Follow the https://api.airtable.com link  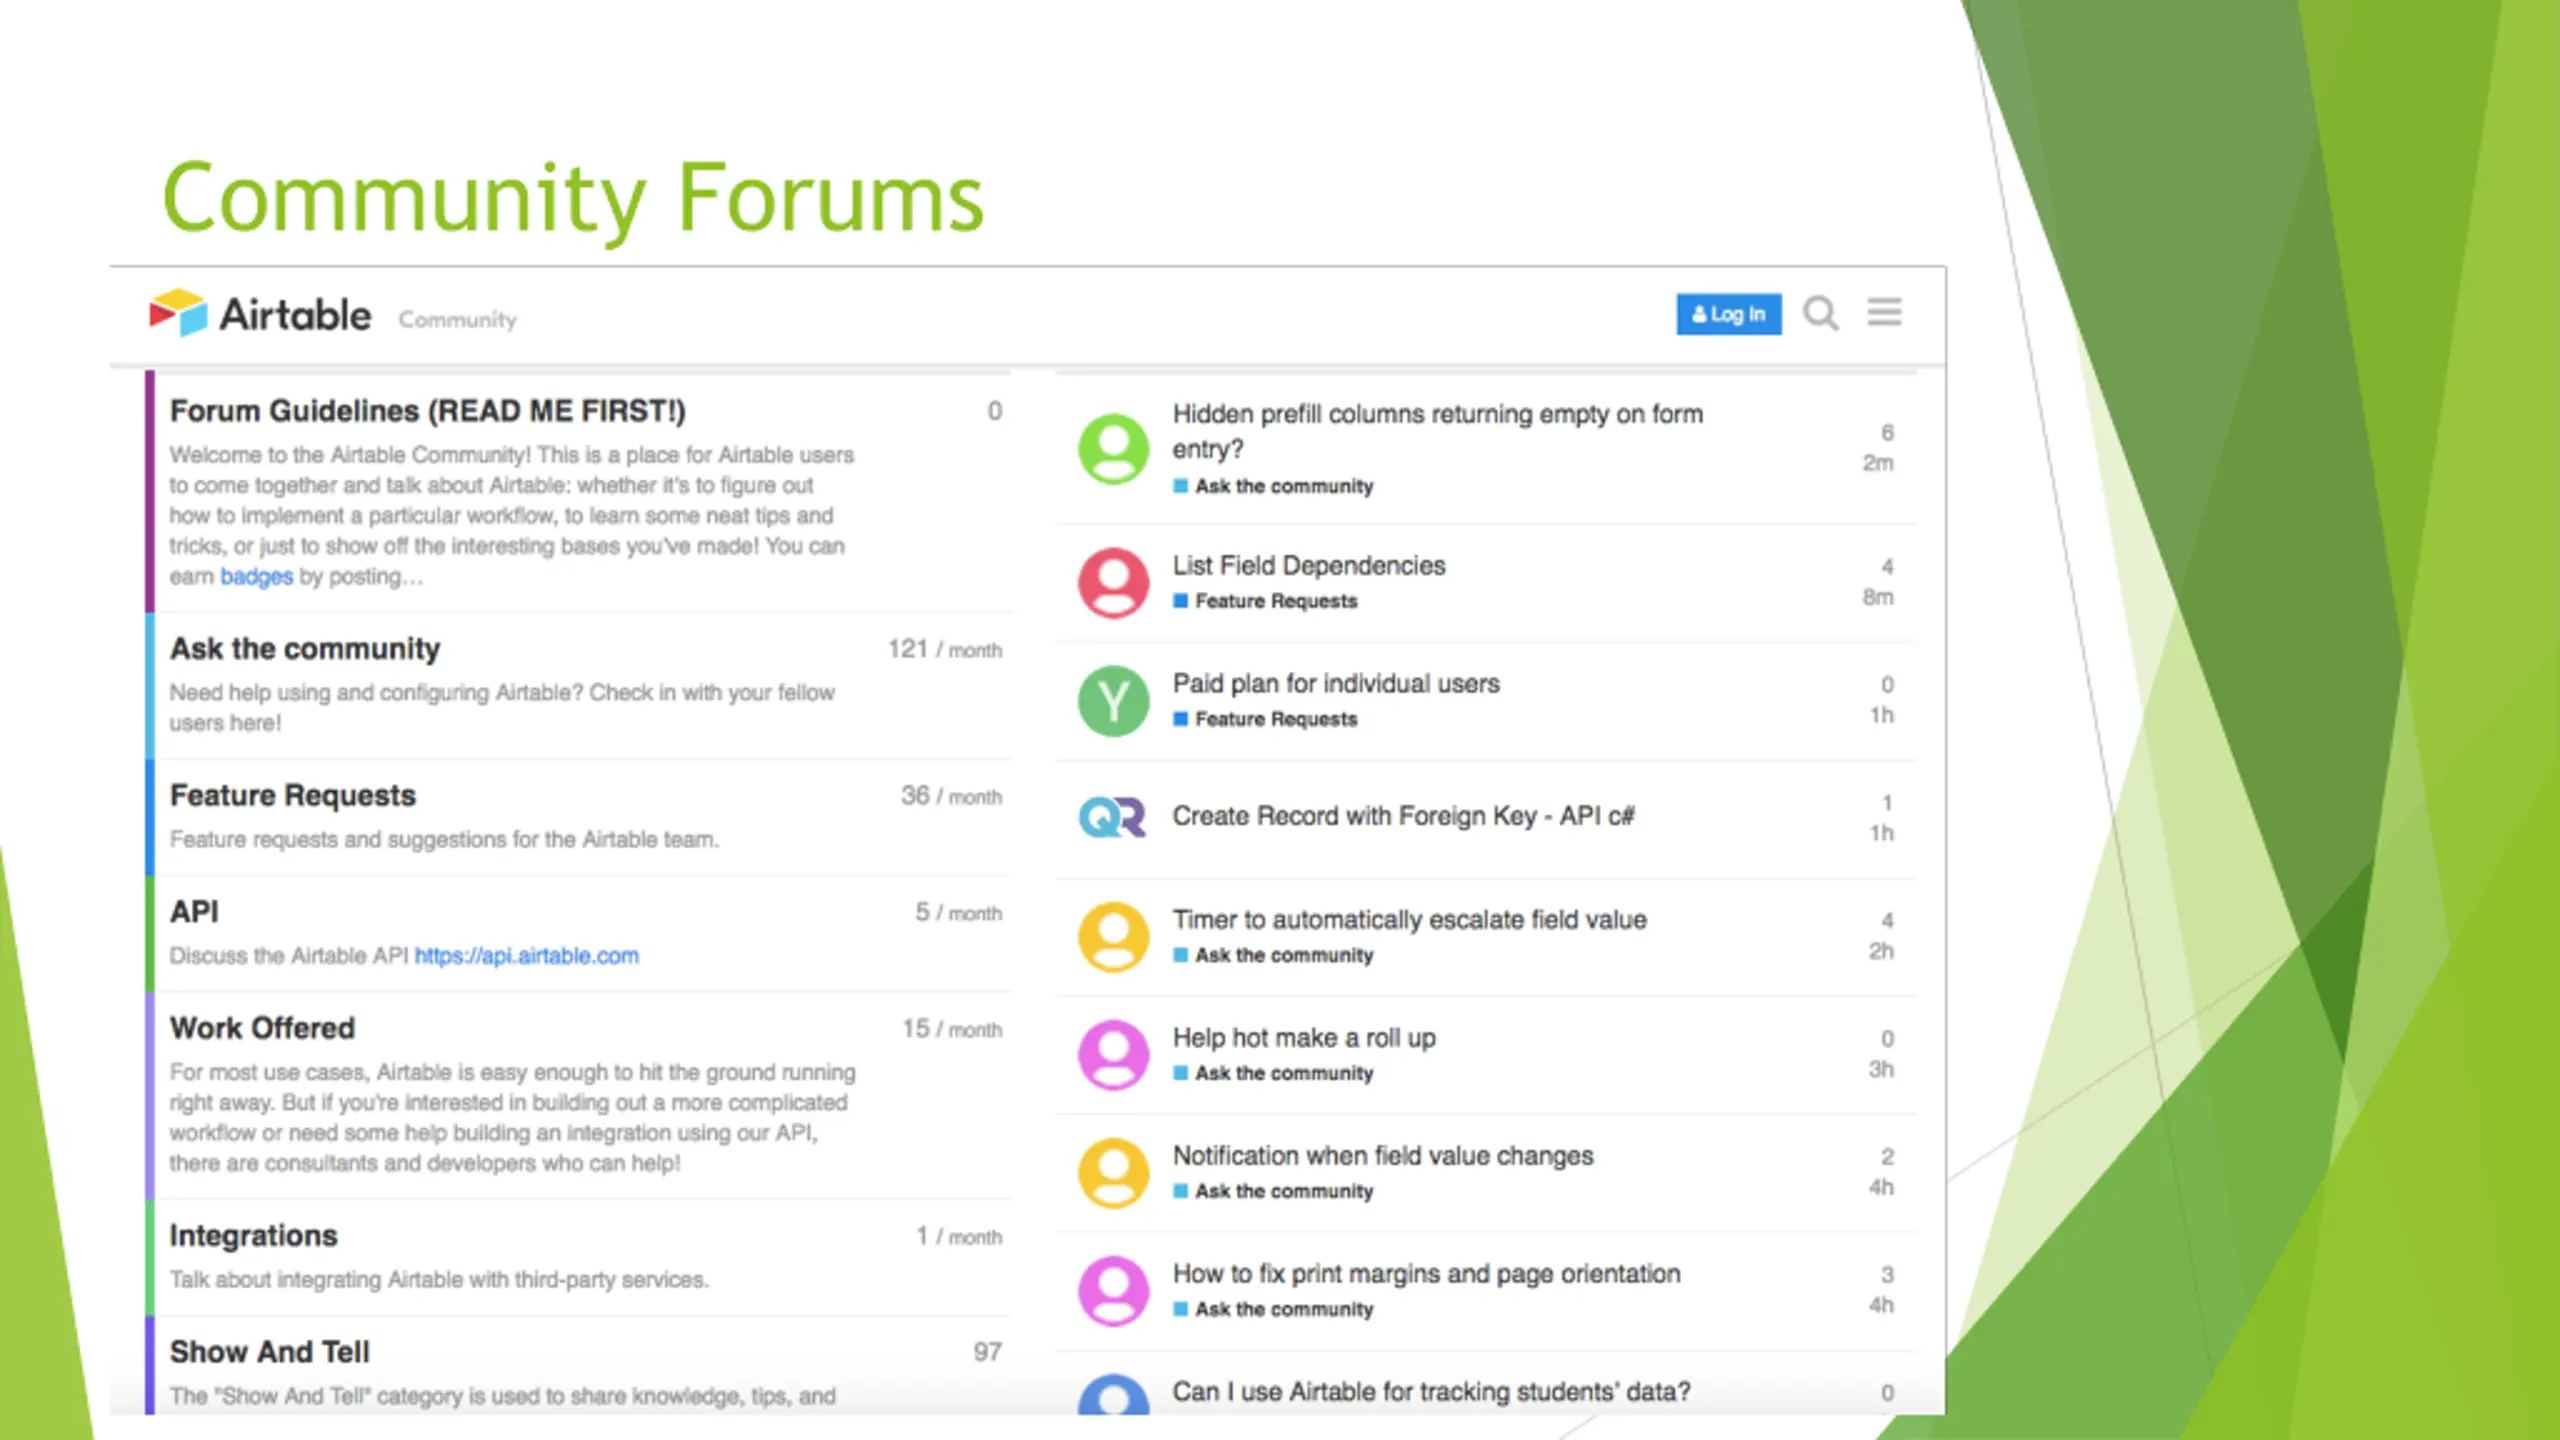pyautogui.click(x=526, y=956)
